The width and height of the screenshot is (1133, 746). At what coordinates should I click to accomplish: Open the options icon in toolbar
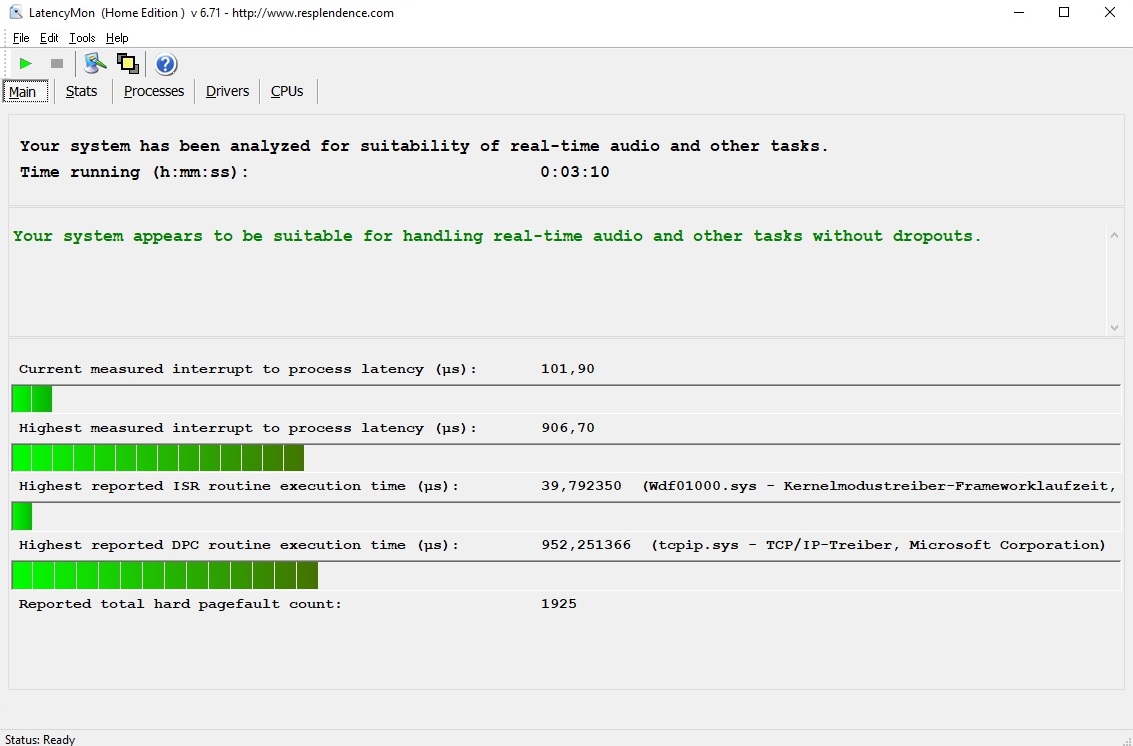(95, 64)
